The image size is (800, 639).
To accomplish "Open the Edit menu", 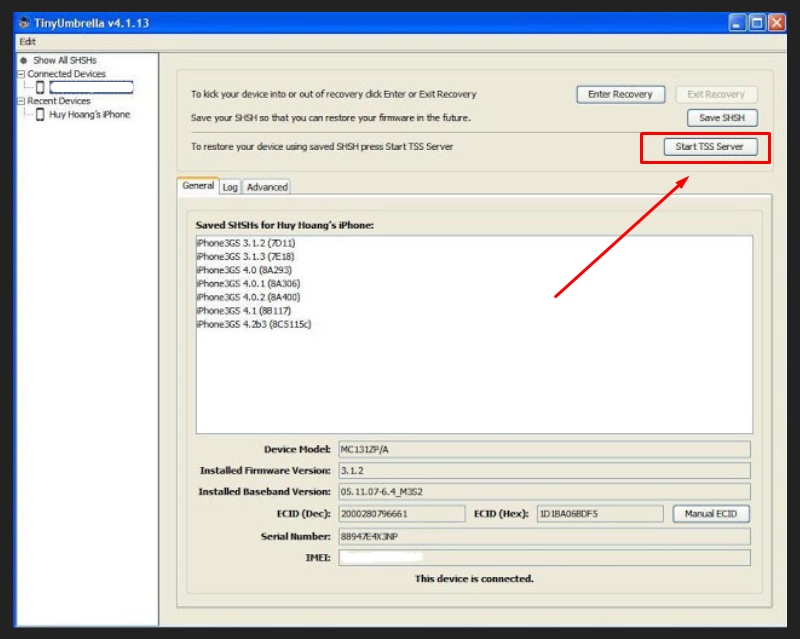I will 27,41.
